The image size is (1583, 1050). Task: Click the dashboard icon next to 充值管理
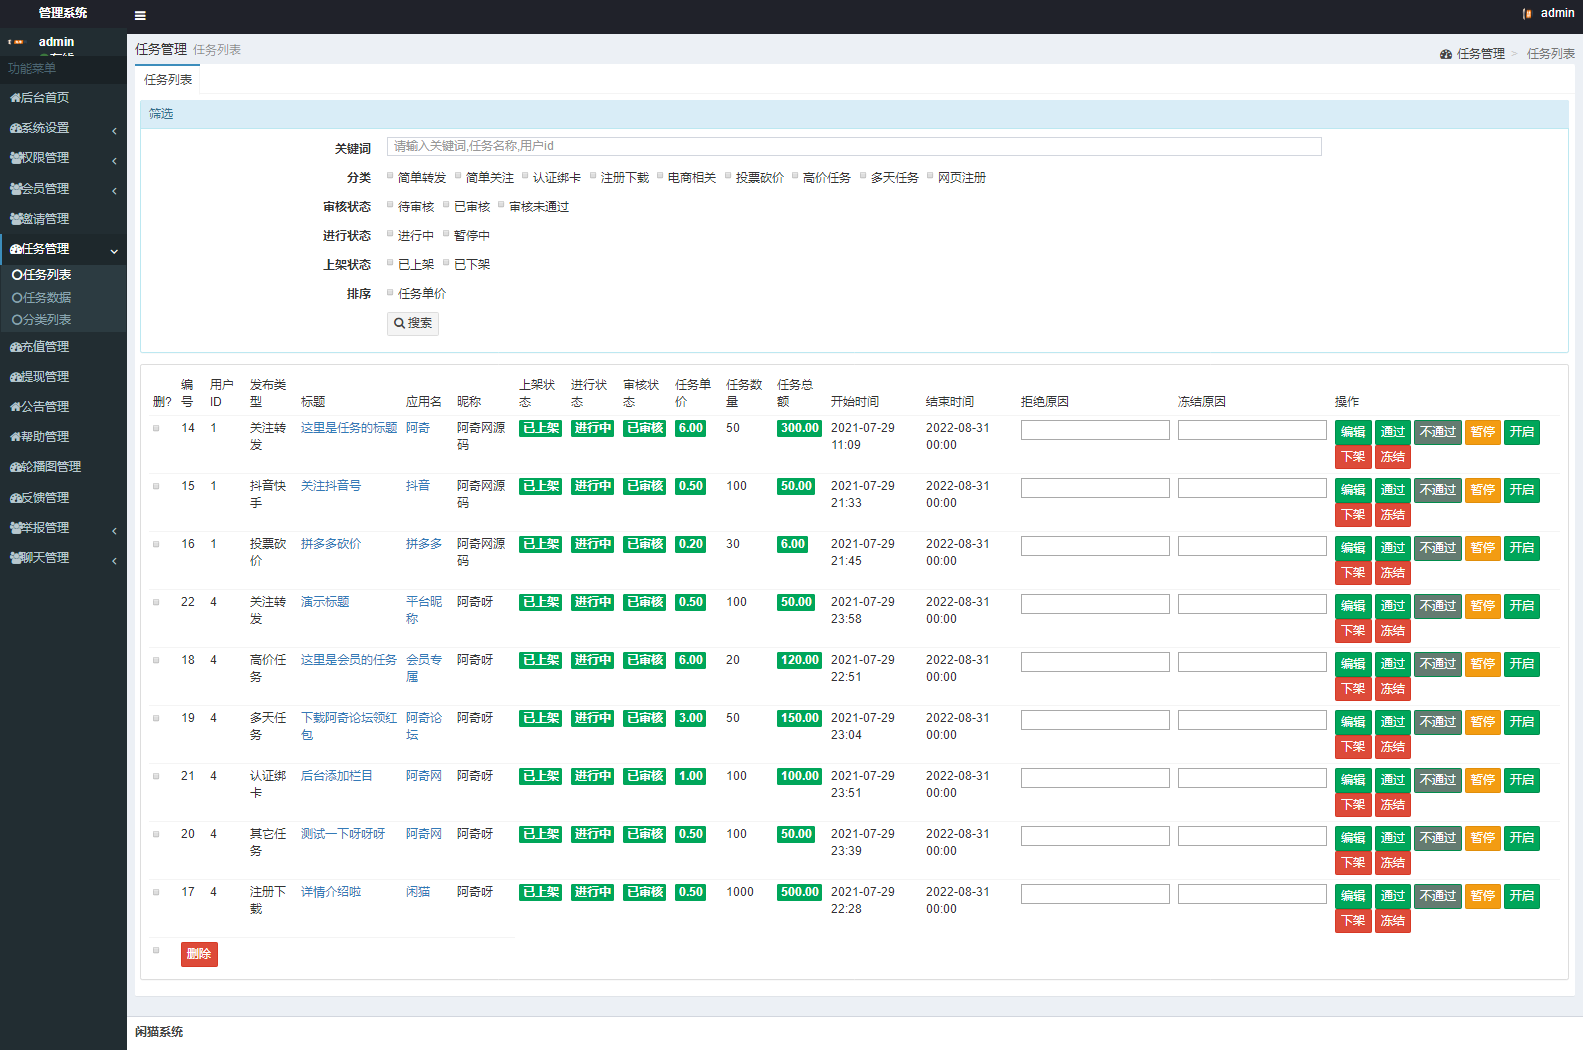pos(15,347)
